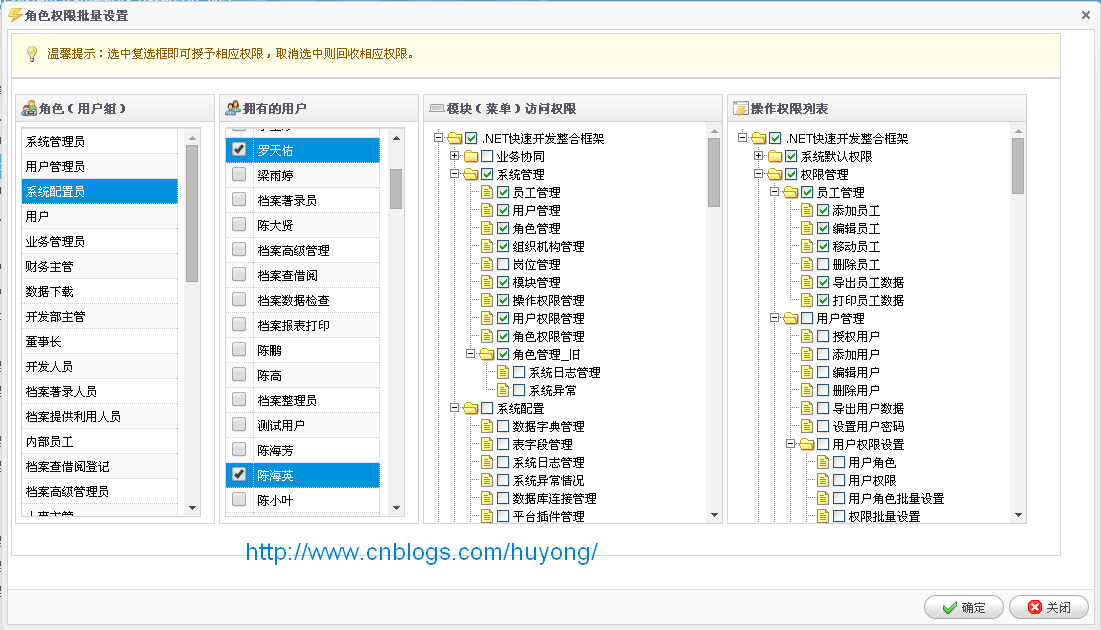1101x630 pixels.
Task: Check the user 梁雨婷 checkbox
Action: point(239,174)
